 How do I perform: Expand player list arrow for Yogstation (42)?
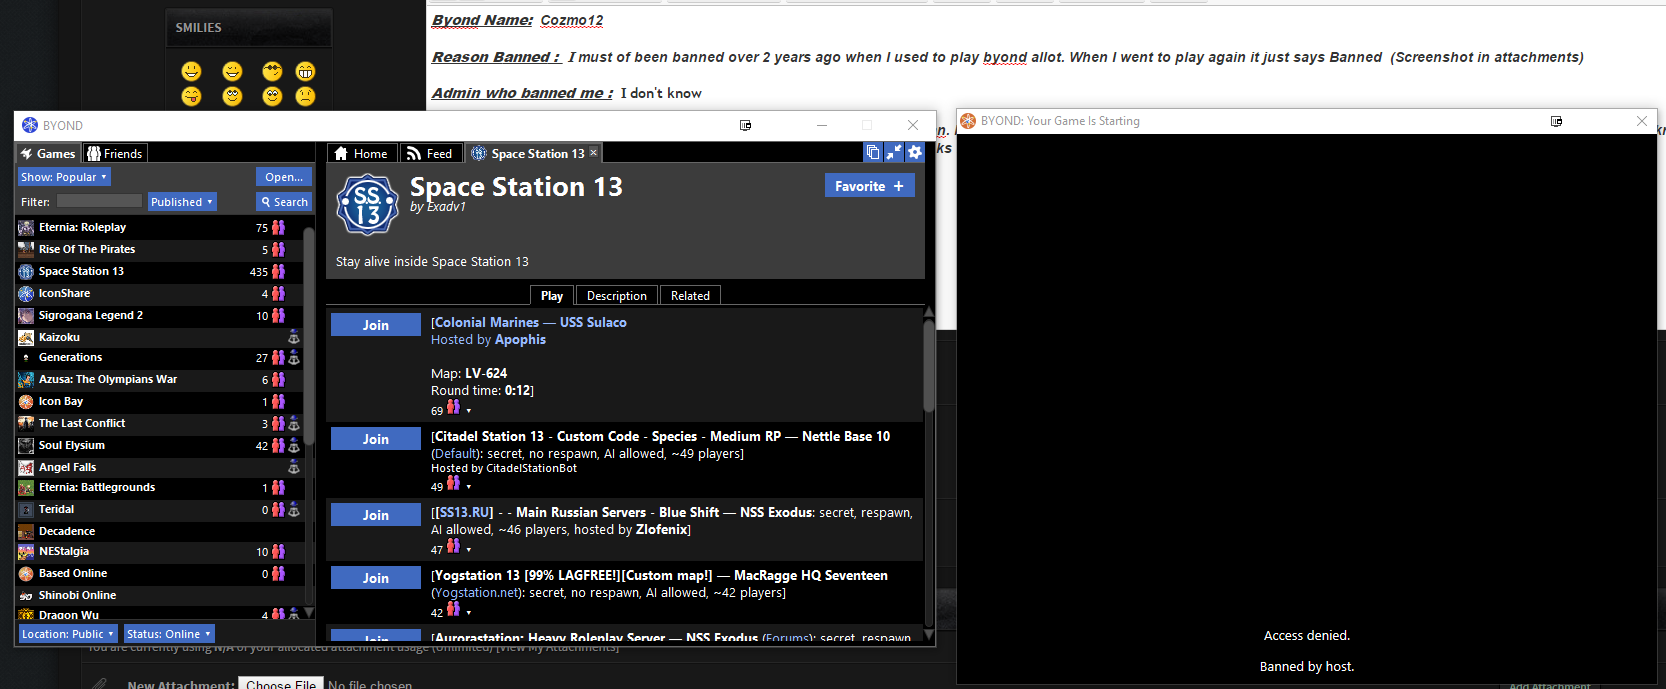[468, 613]
